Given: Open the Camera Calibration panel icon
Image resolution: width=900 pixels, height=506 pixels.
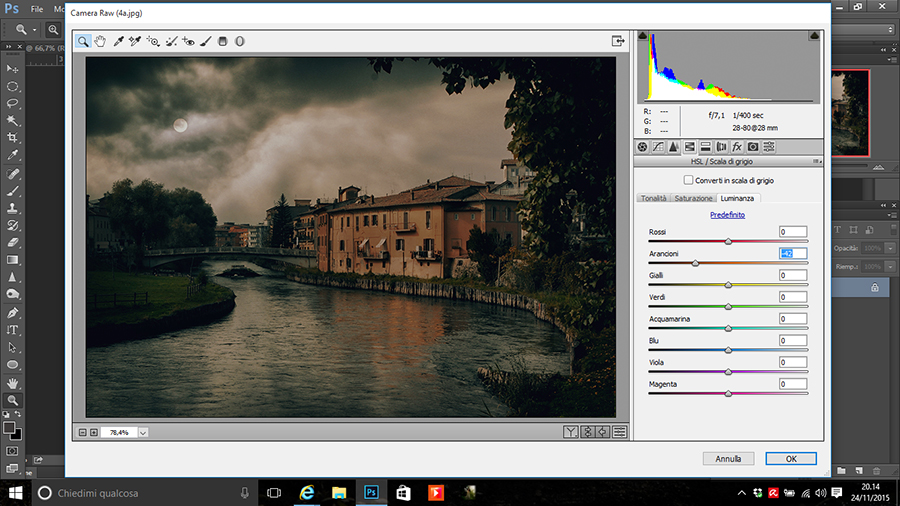Looking at the screenshot, I should click(x=753, y=147).
